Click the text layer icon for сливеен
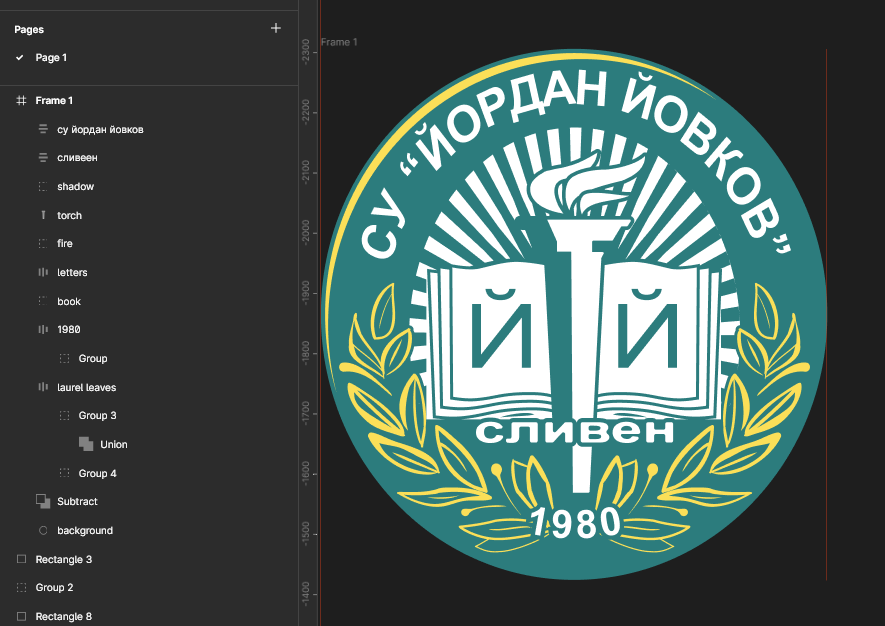 [x=43, y=157]
